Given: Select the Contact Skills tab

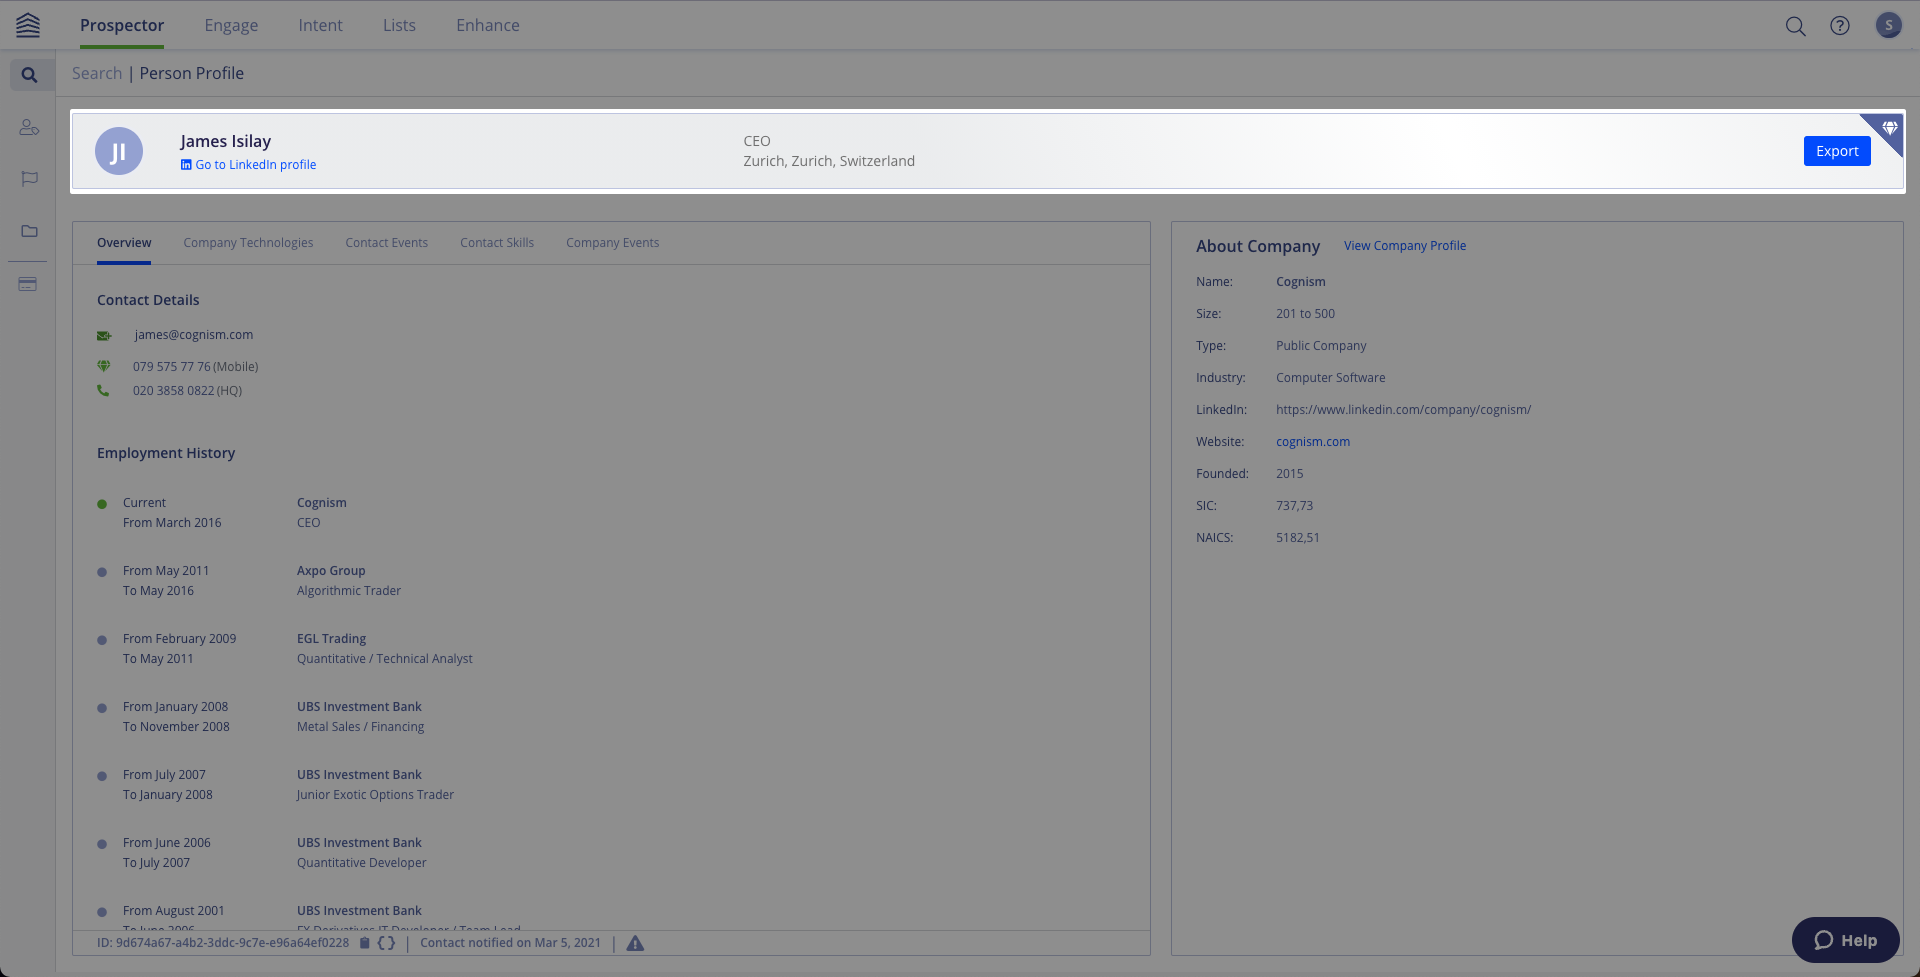Looking at the screenshot, I should coord(497,243).
